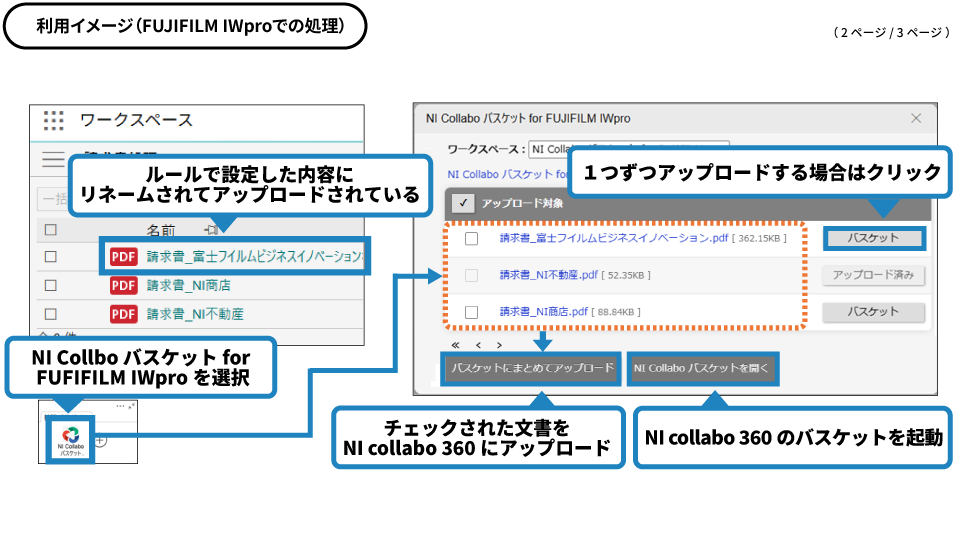Image resolution: width=960 pixels, height=540 pixels.
Task: Click NI Collabo バスケットを開く button
Action: [702, 368]
